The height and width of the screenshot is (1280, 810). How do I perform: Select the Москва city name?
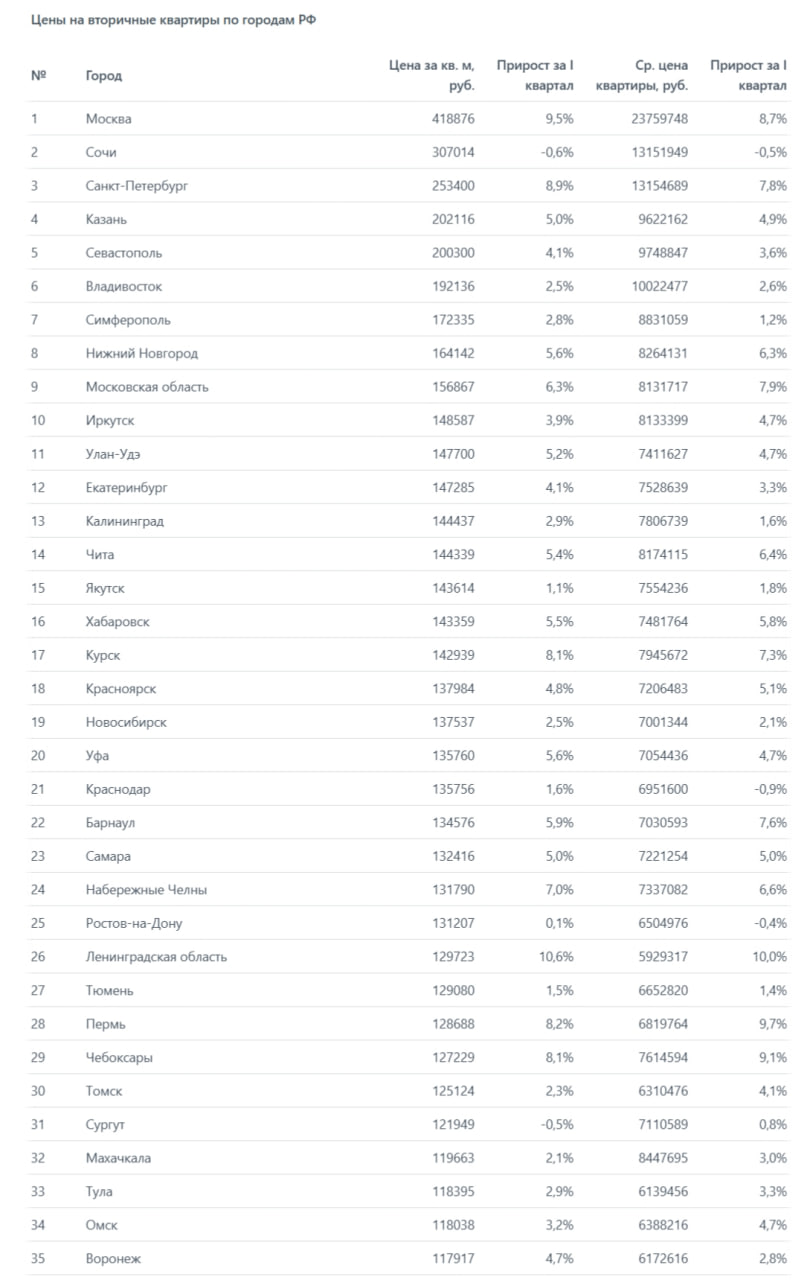(109, 119)
